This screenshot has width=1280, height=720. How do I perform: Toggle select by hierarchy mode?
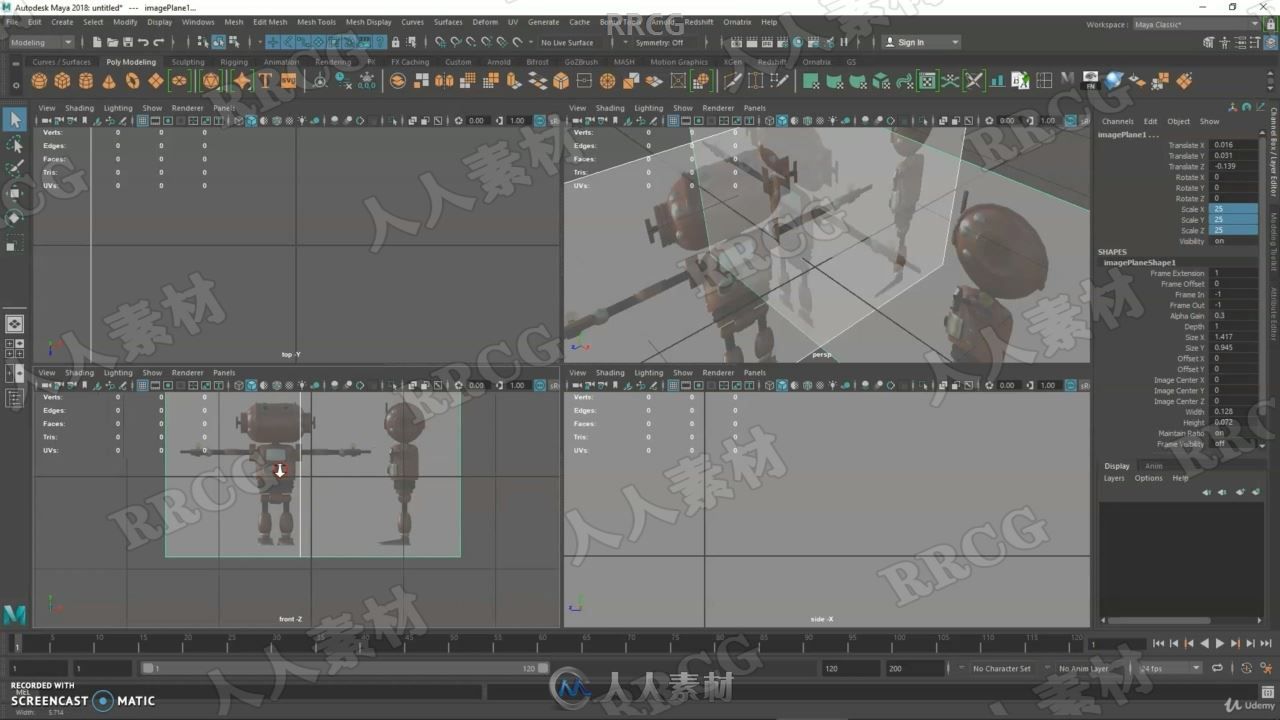[x=203, y=42]
